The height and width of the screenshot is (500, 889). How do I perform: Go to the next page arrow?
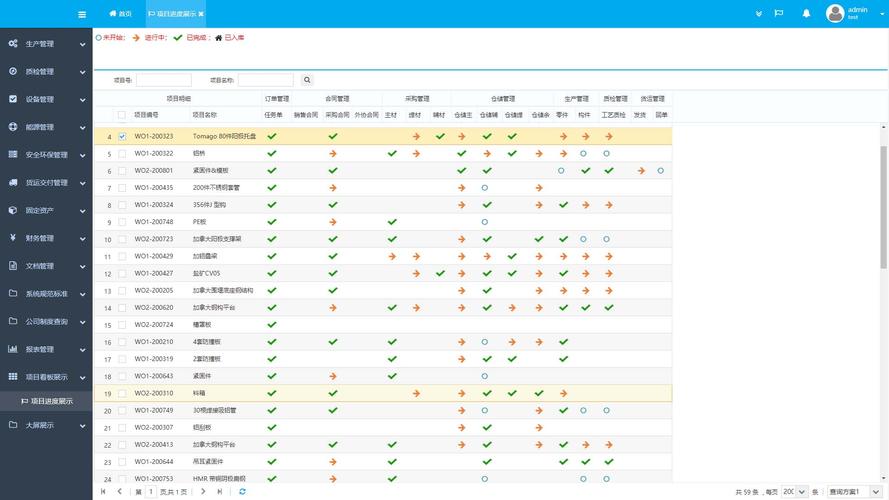click(204, 492)
